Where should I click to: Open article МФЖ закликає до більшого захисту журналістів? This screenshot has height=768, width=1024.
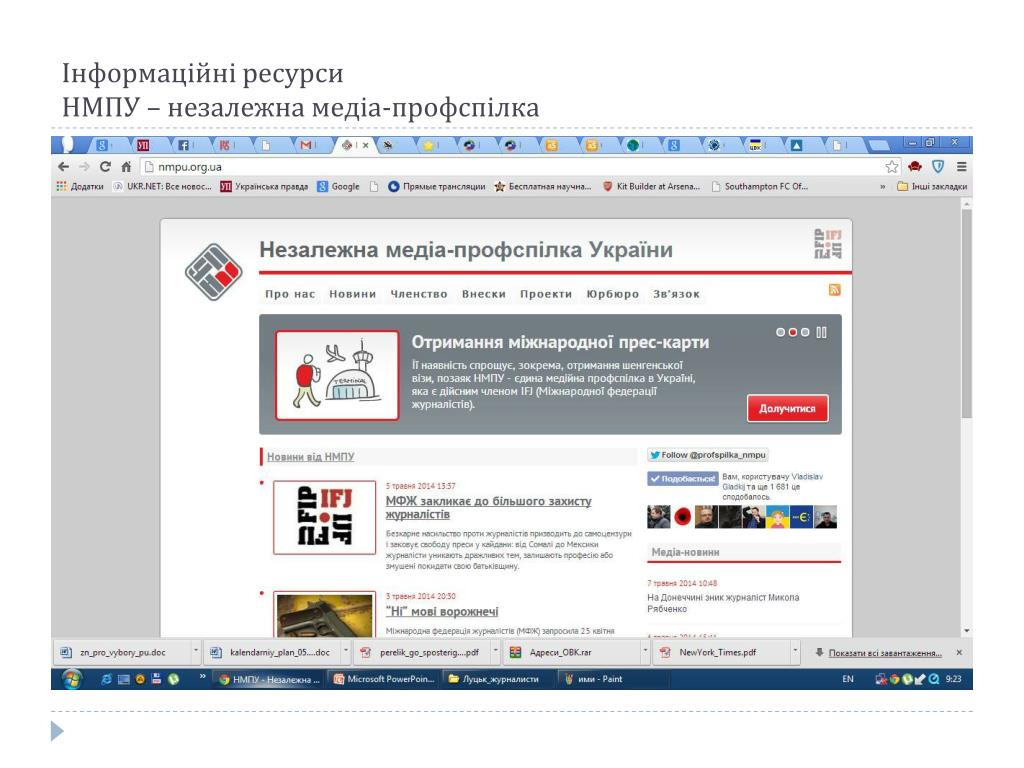pos(488,507)
